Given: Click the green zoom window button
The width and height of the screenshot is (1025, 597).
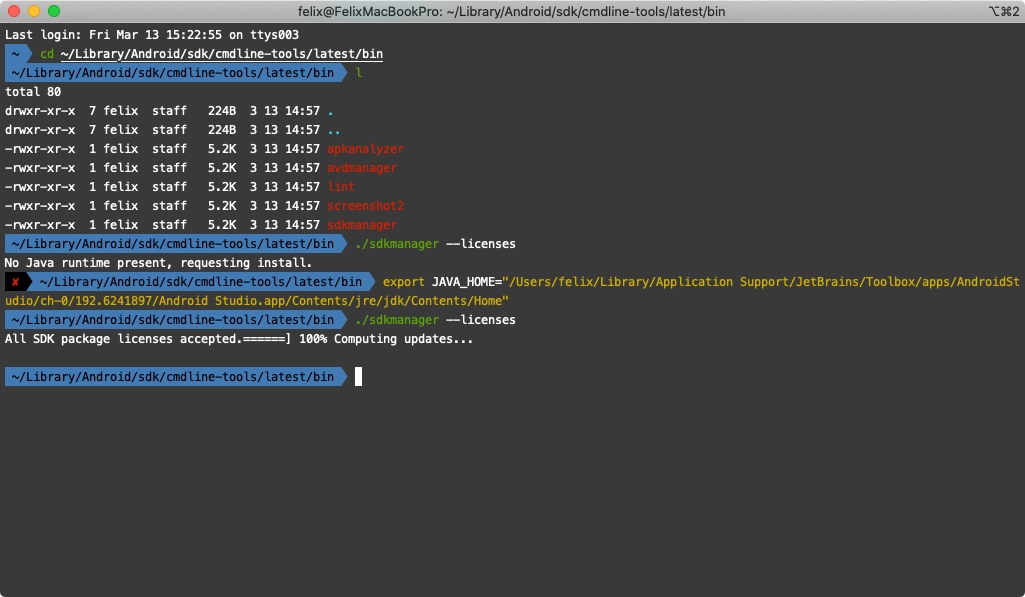Looking at the screenshot, I should point(54,11).
